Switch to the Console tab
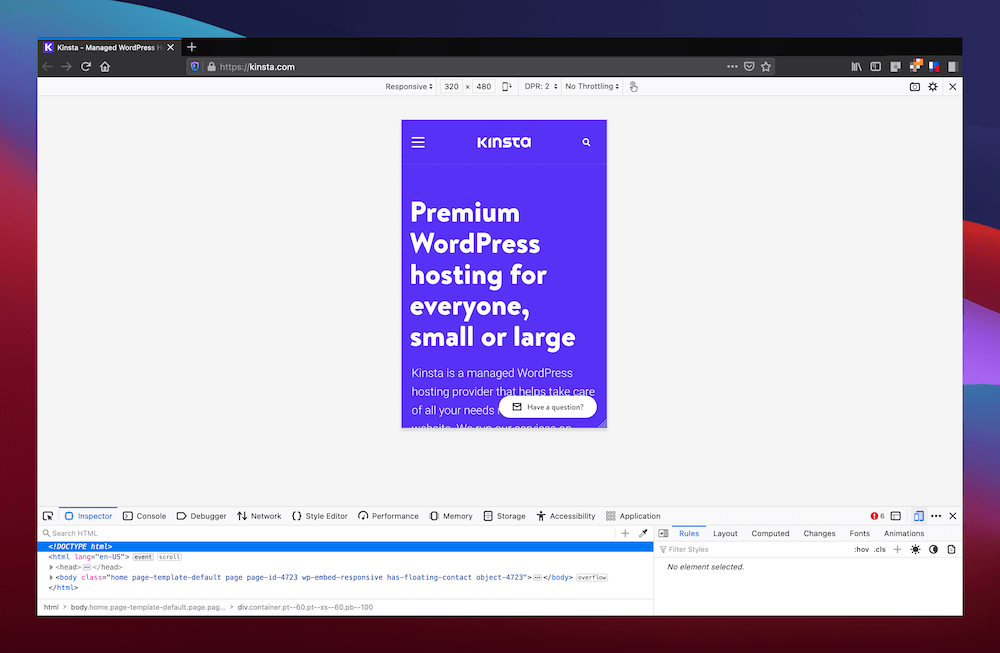 coord(144,515)
